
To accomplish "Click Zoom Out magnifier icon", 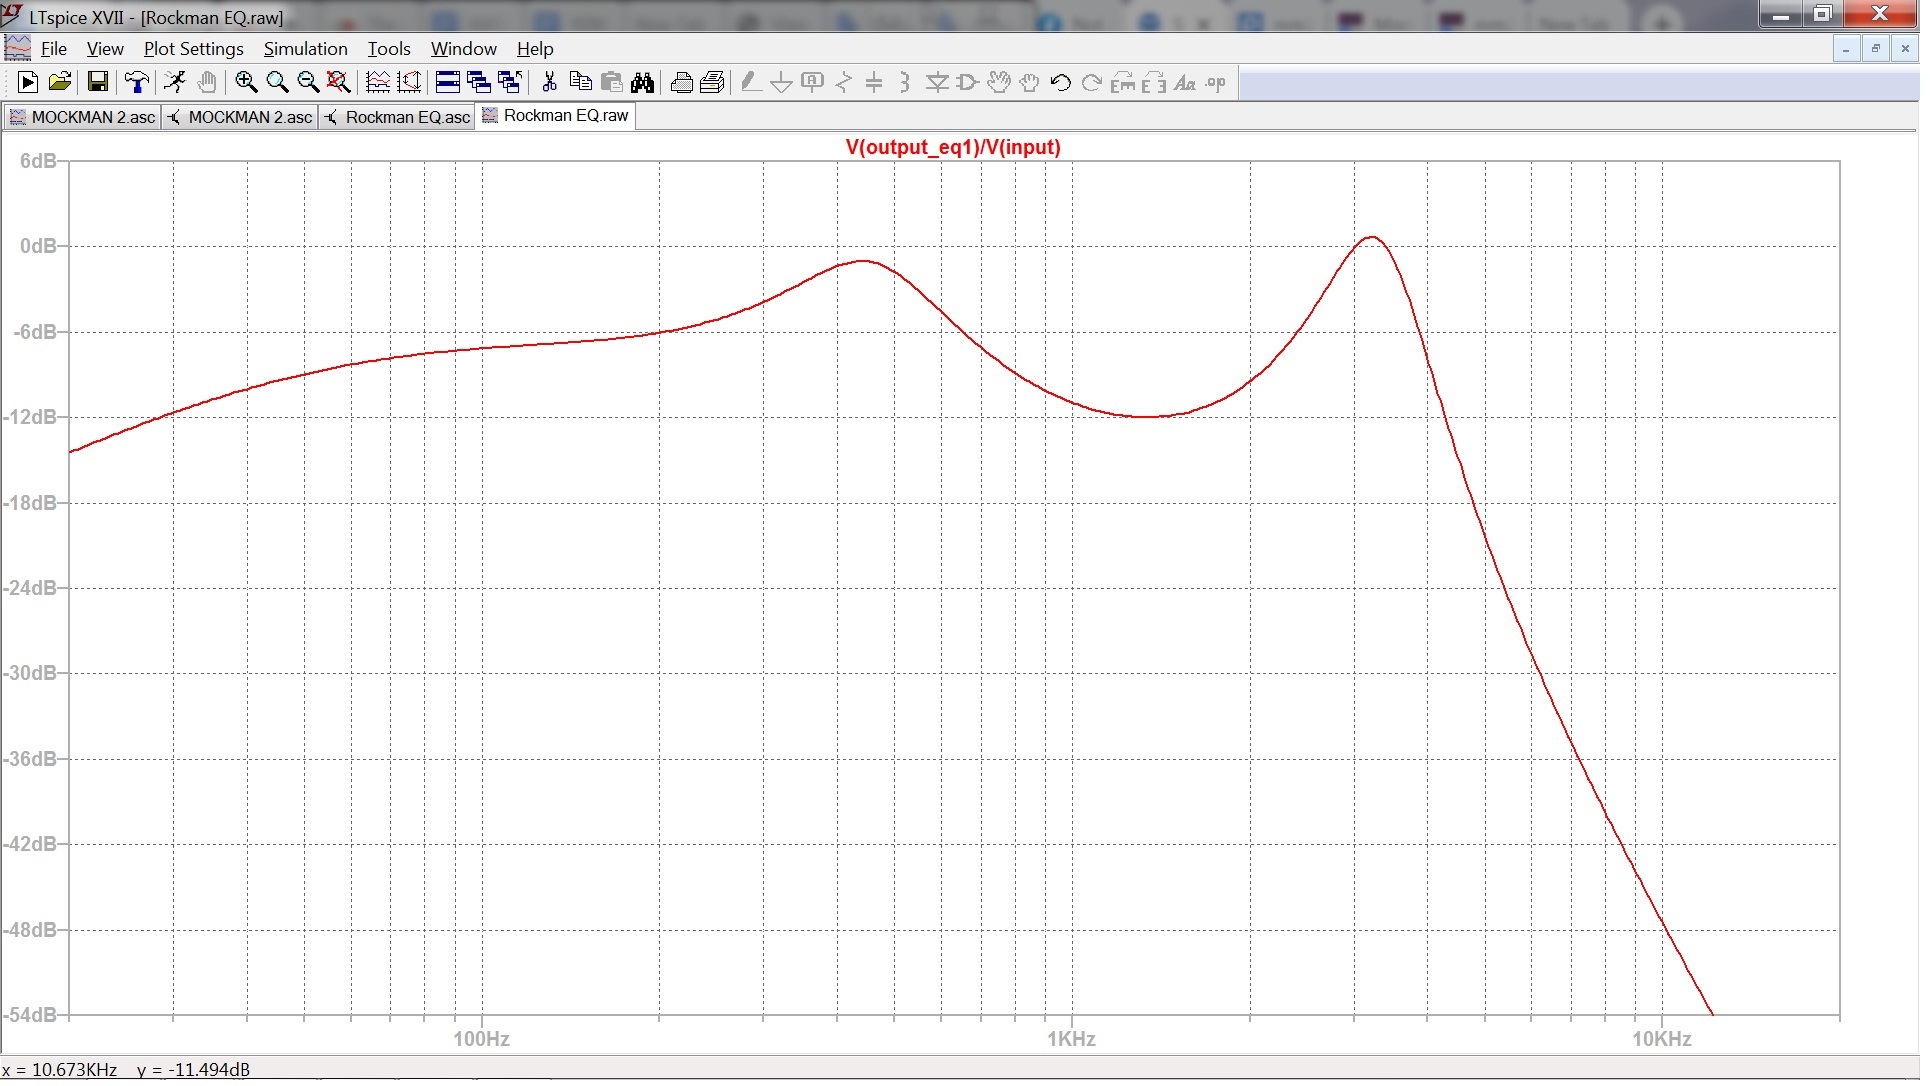I will pos(308,83).
